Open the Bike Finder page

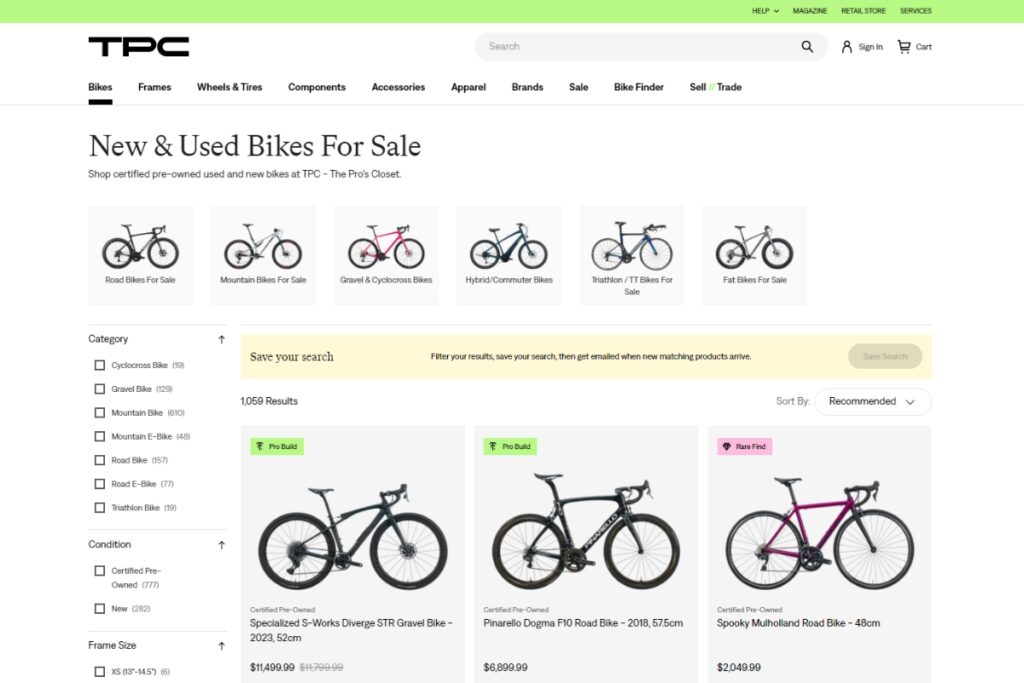click(639, 87)
